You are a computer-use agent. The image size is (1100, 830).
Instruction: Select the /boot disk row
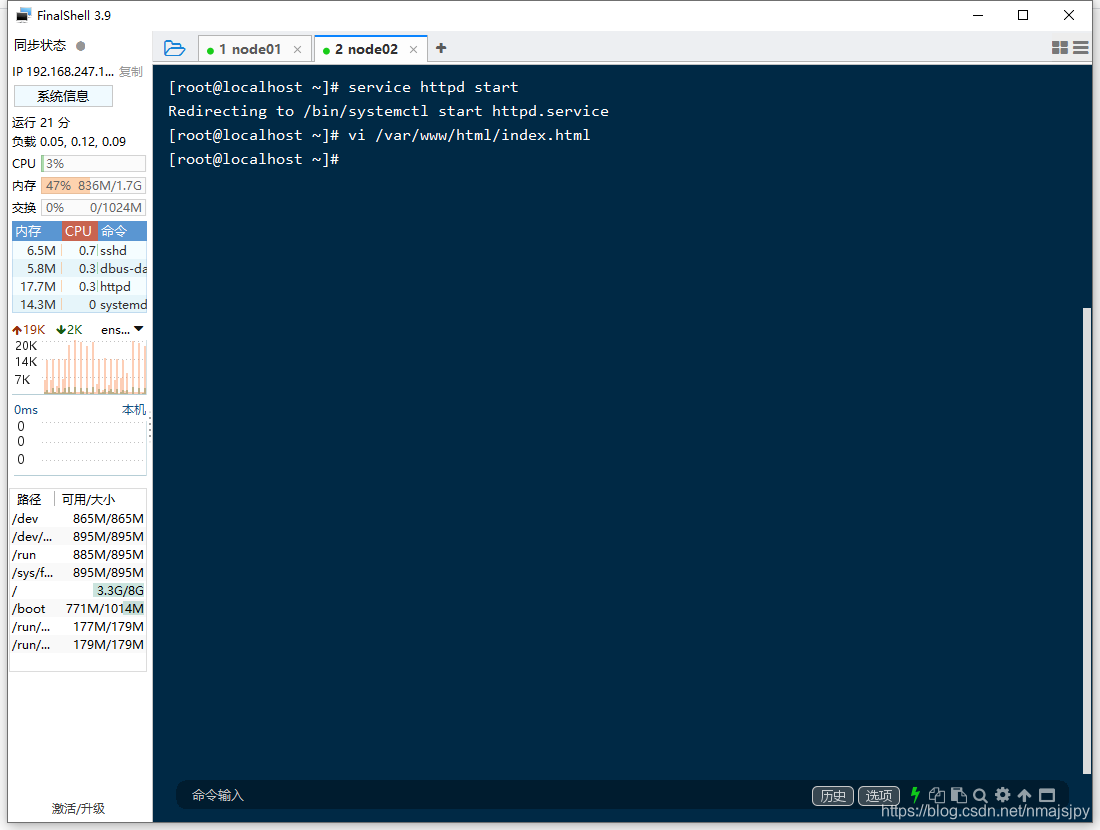(x=78, y=608)
